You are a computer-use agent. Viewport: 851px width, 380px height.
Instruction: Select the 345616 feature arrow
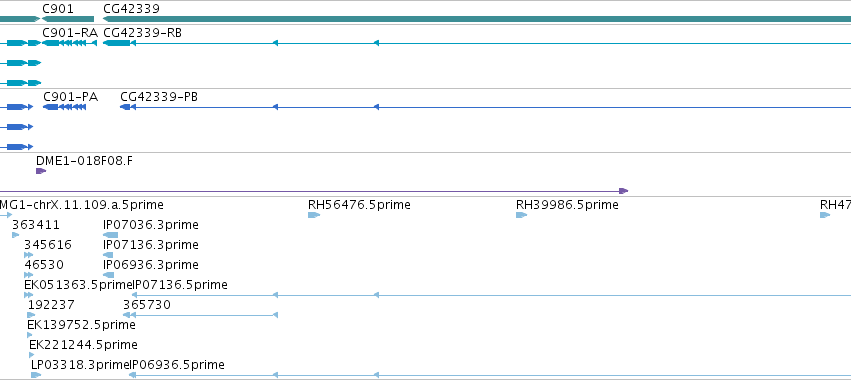point(28,255)
